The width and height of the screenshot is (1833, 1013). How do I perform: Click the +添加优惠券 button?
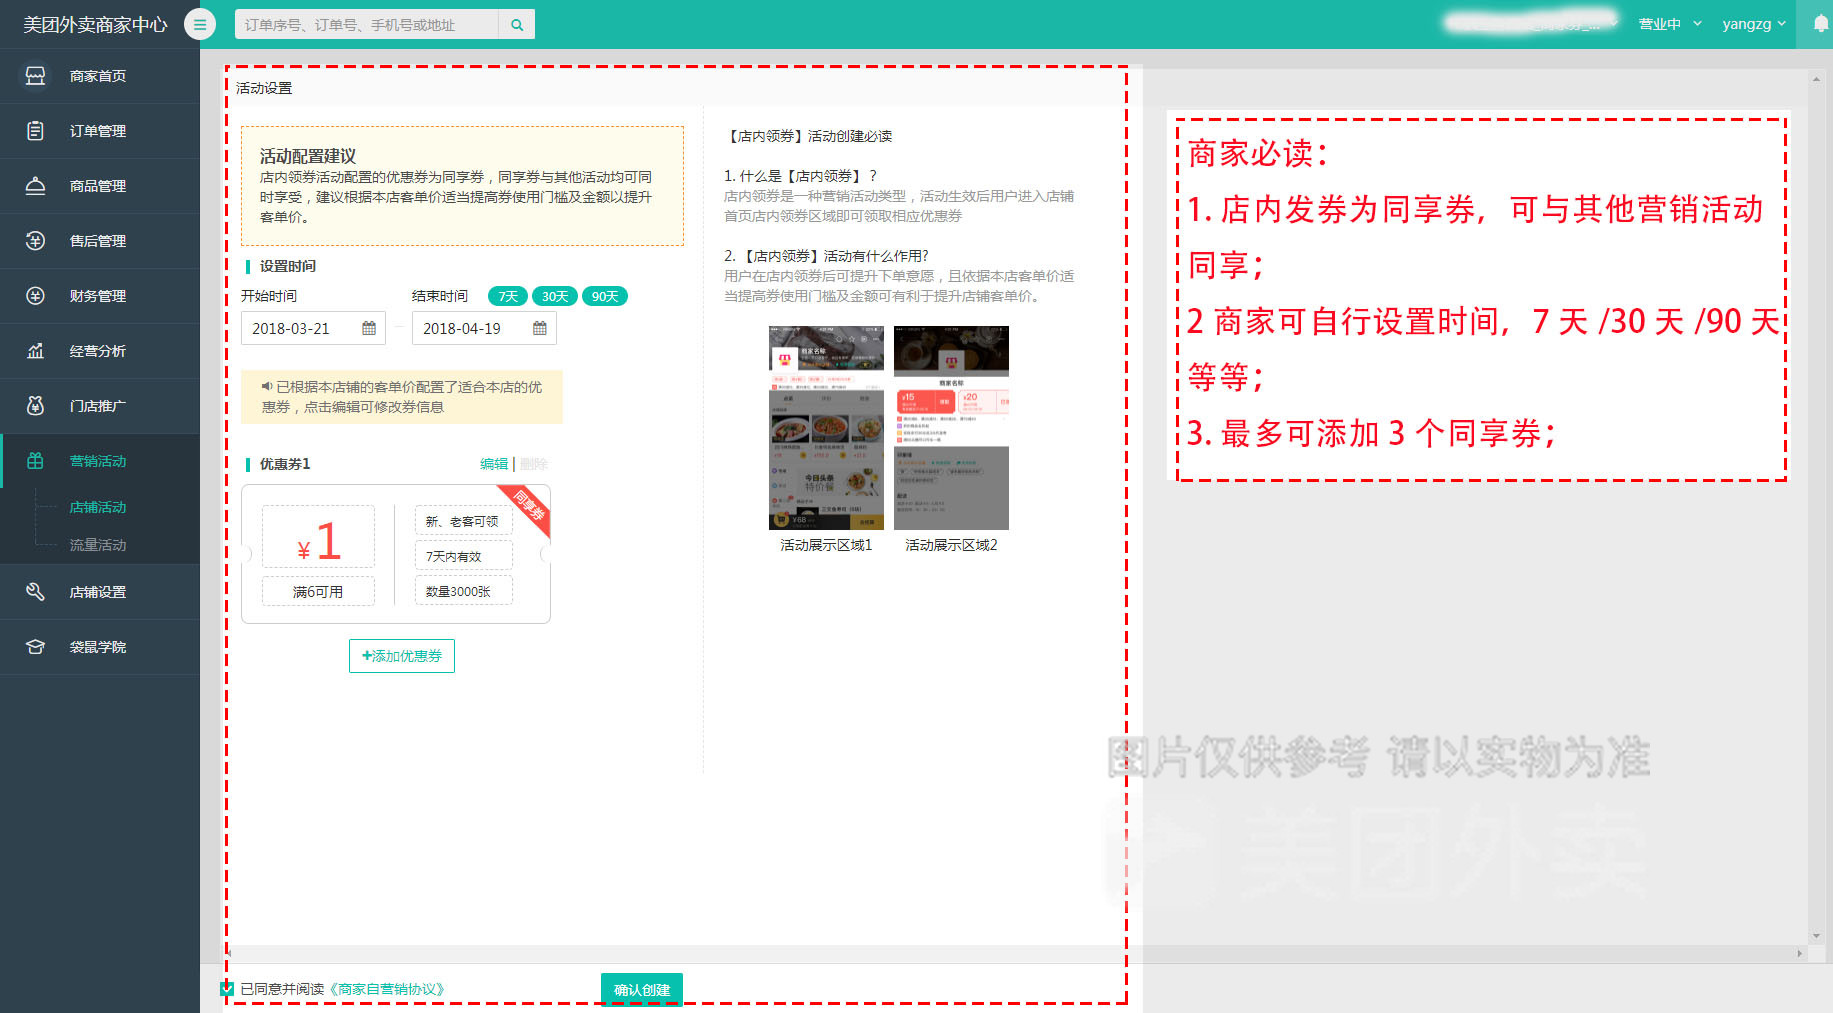402,656
